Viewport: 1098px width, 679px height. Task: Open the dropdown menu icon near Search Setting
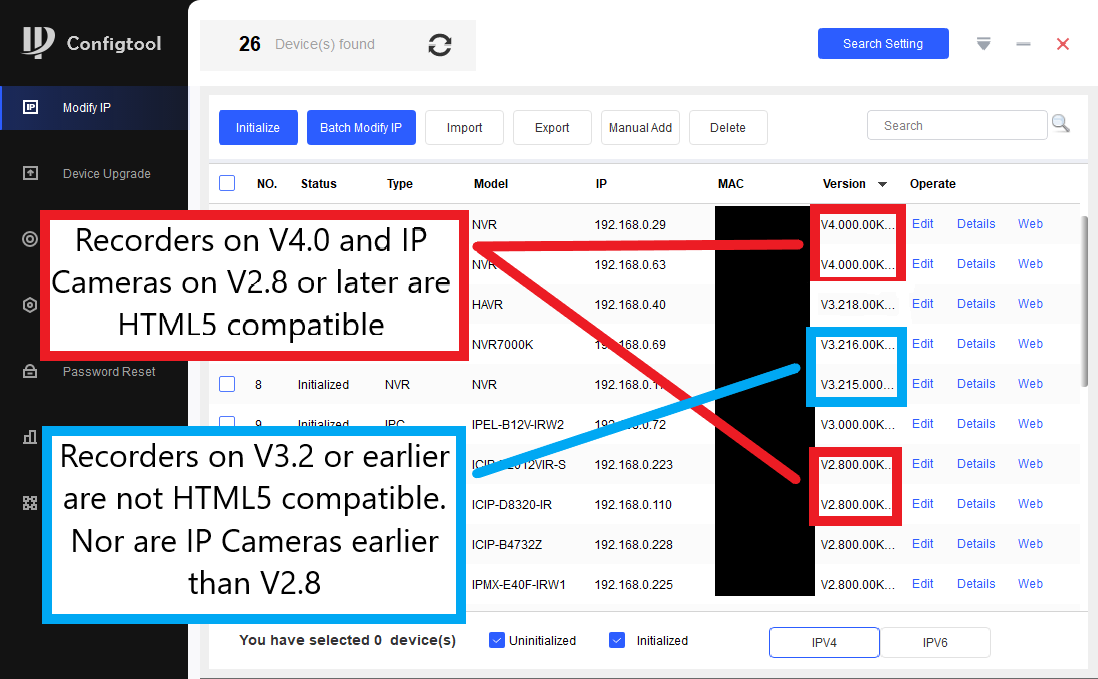click(983, 44)
